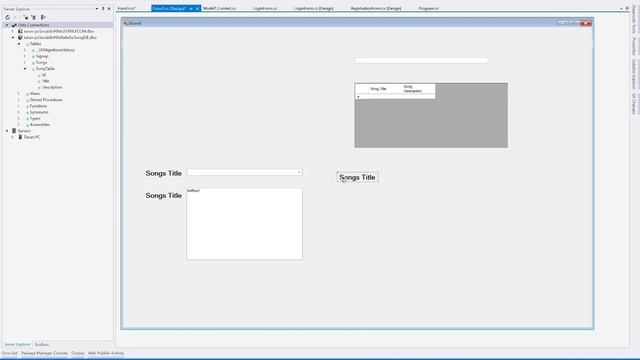640x360 pixels.
Task: Collapse the SongDB.dbo connection node
Action: pos(13,38)
